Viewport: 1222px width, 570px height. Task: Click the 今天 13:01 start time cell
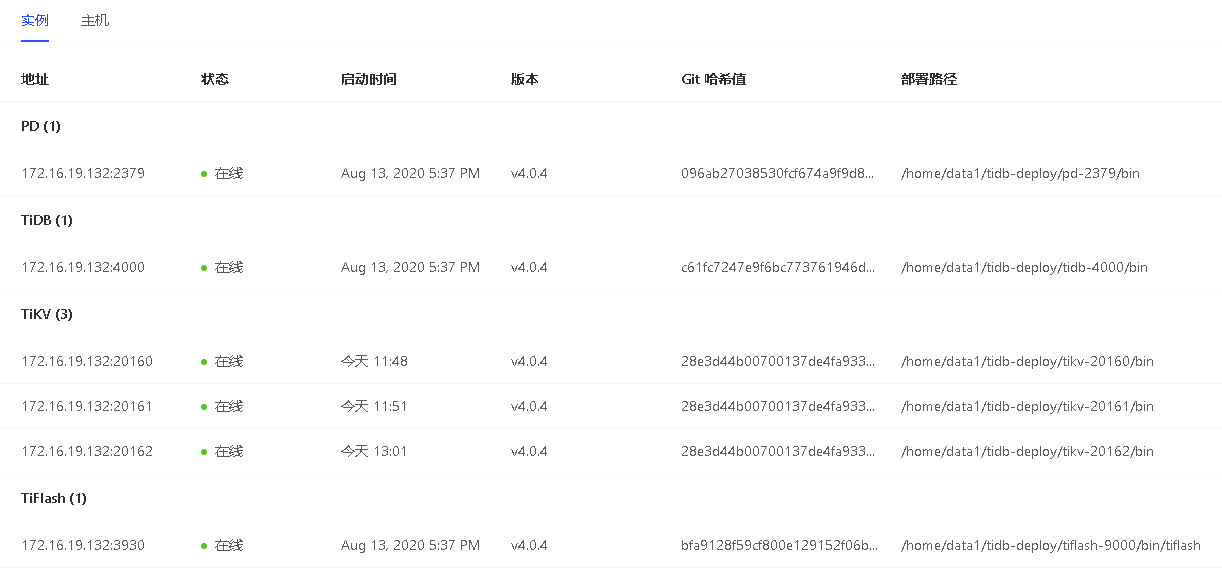coord(374,451)
